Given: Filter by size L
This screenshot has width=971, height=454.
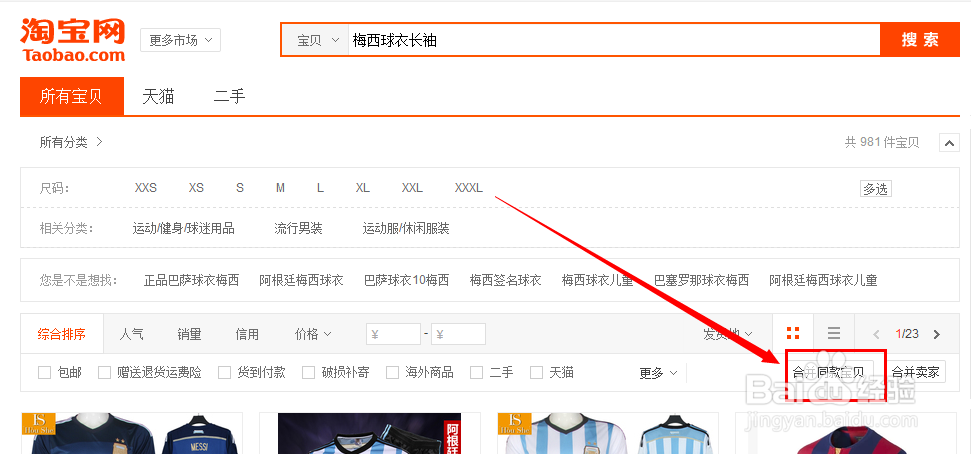Looking at the screenshot, I should [320, 188].
